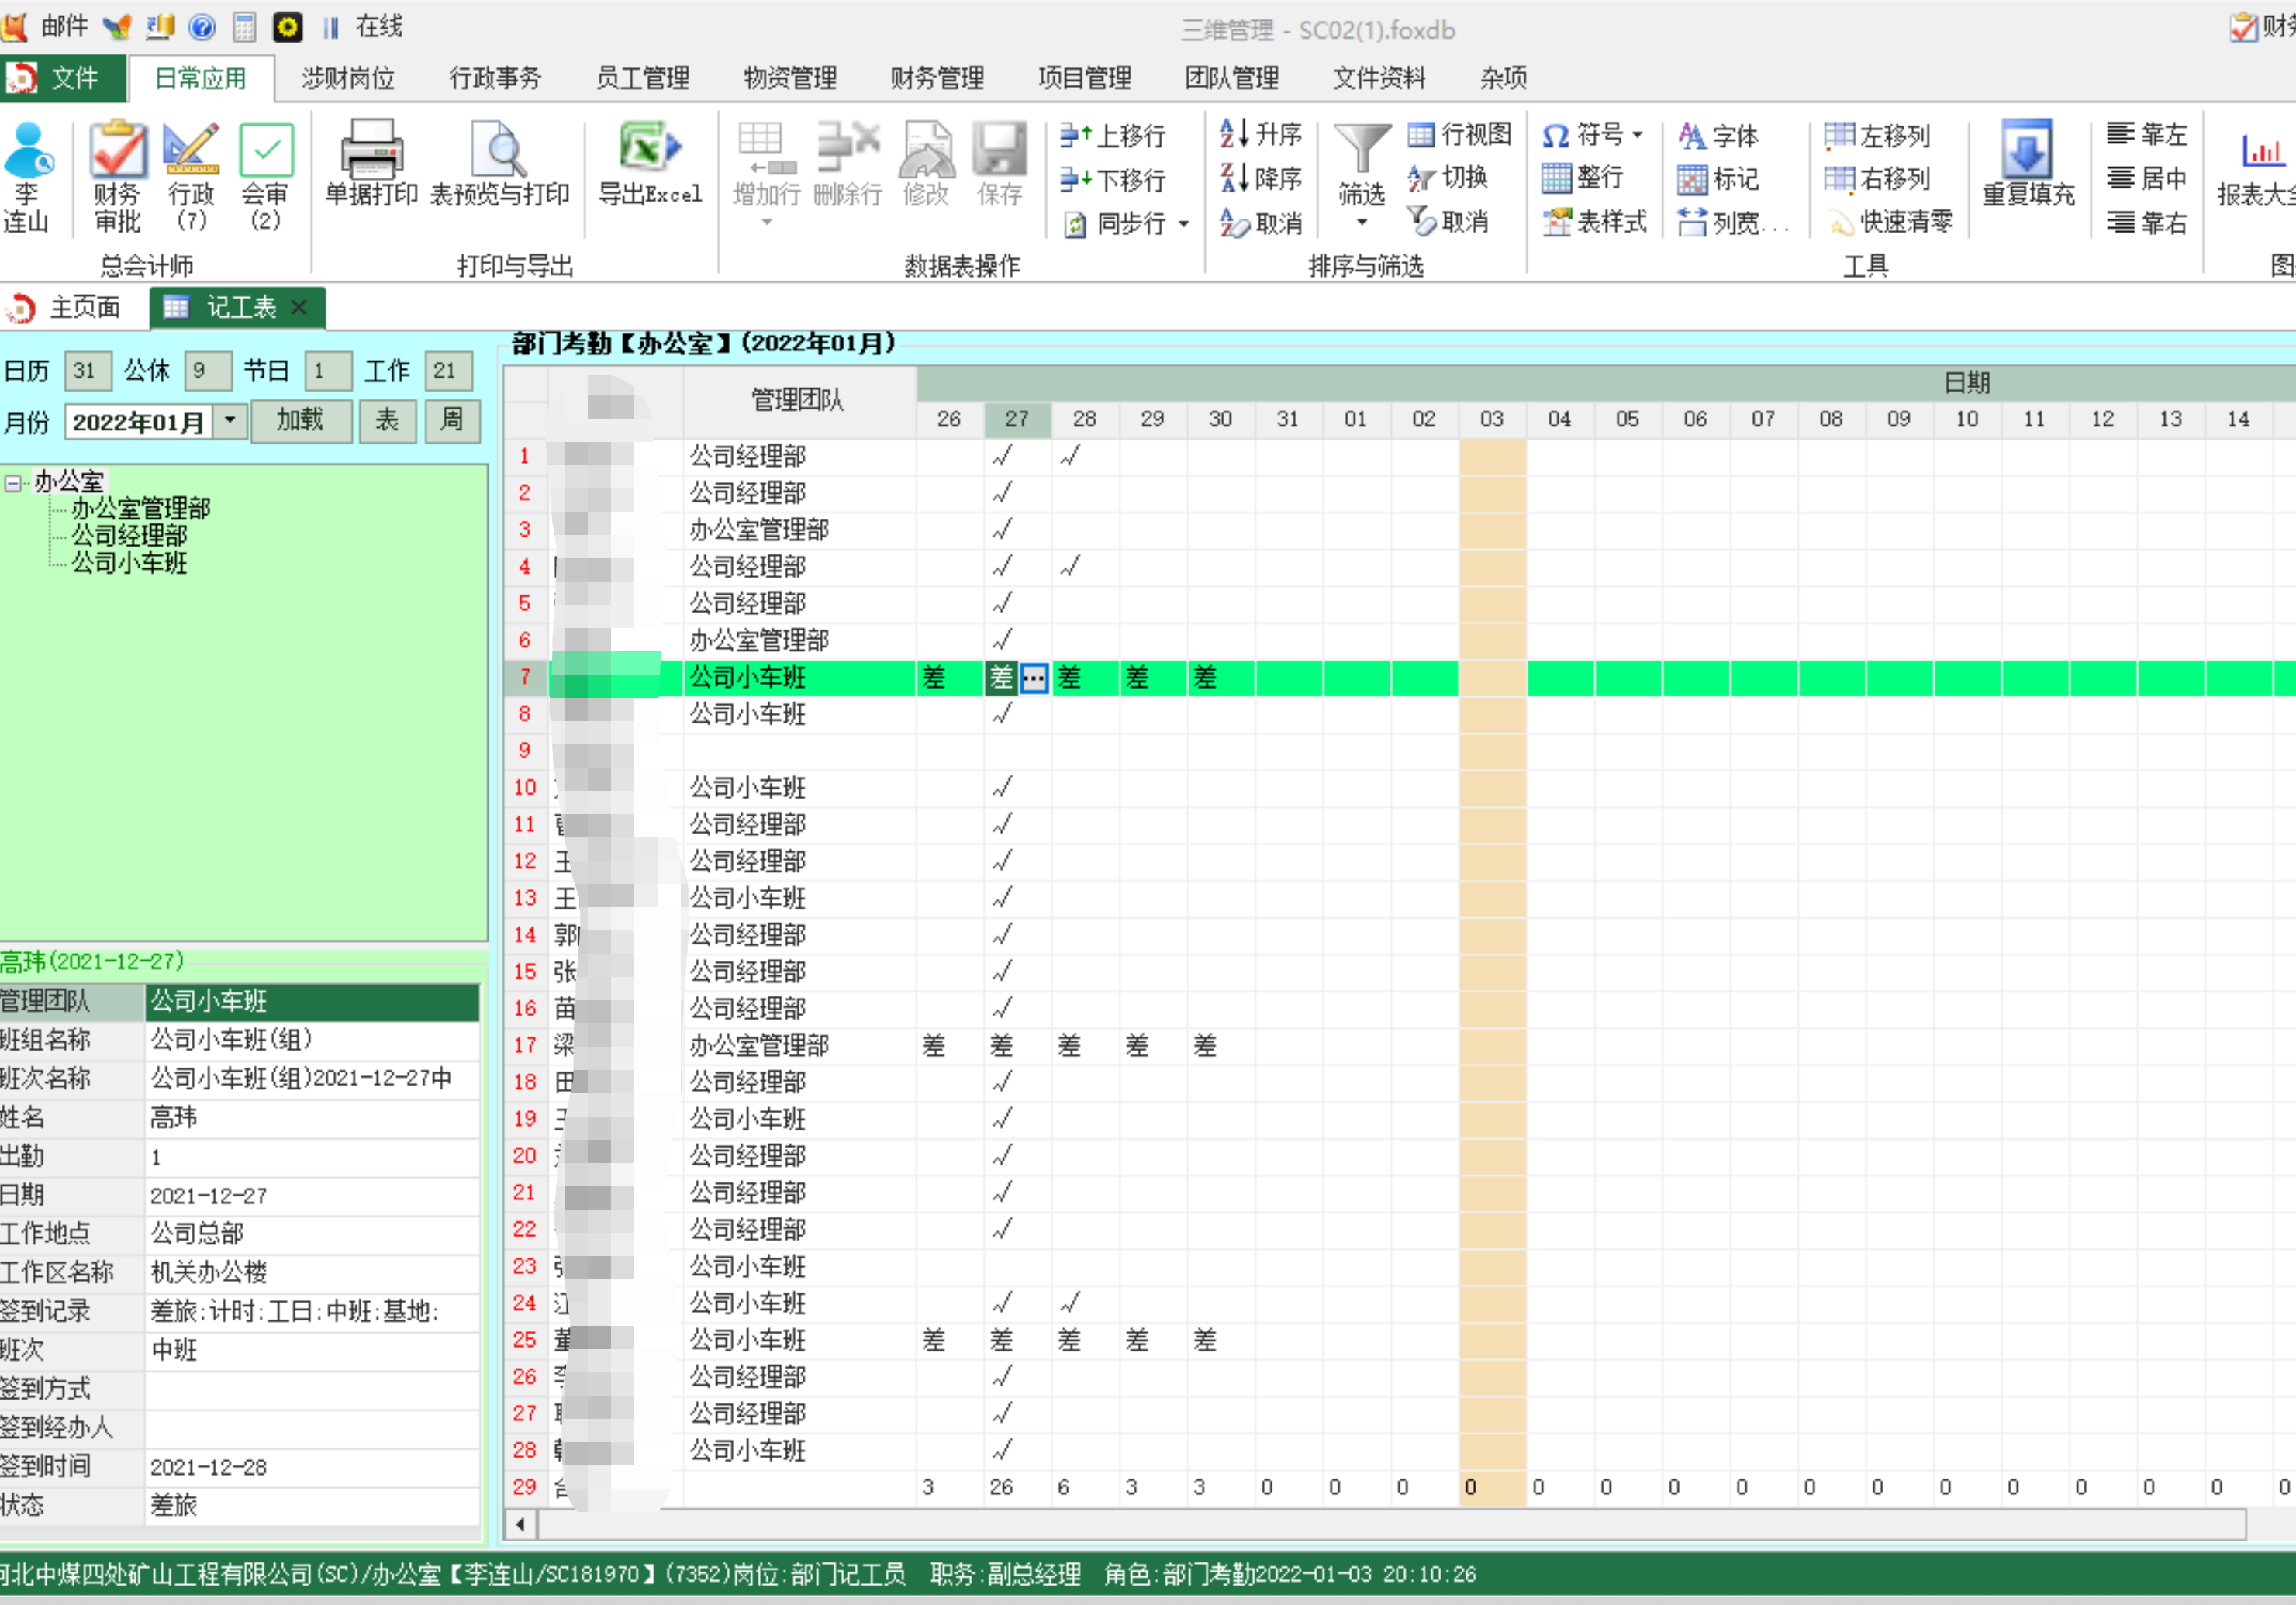Click the 财务审批 approval icon
2296x1605 pixels.
(117, 151)
